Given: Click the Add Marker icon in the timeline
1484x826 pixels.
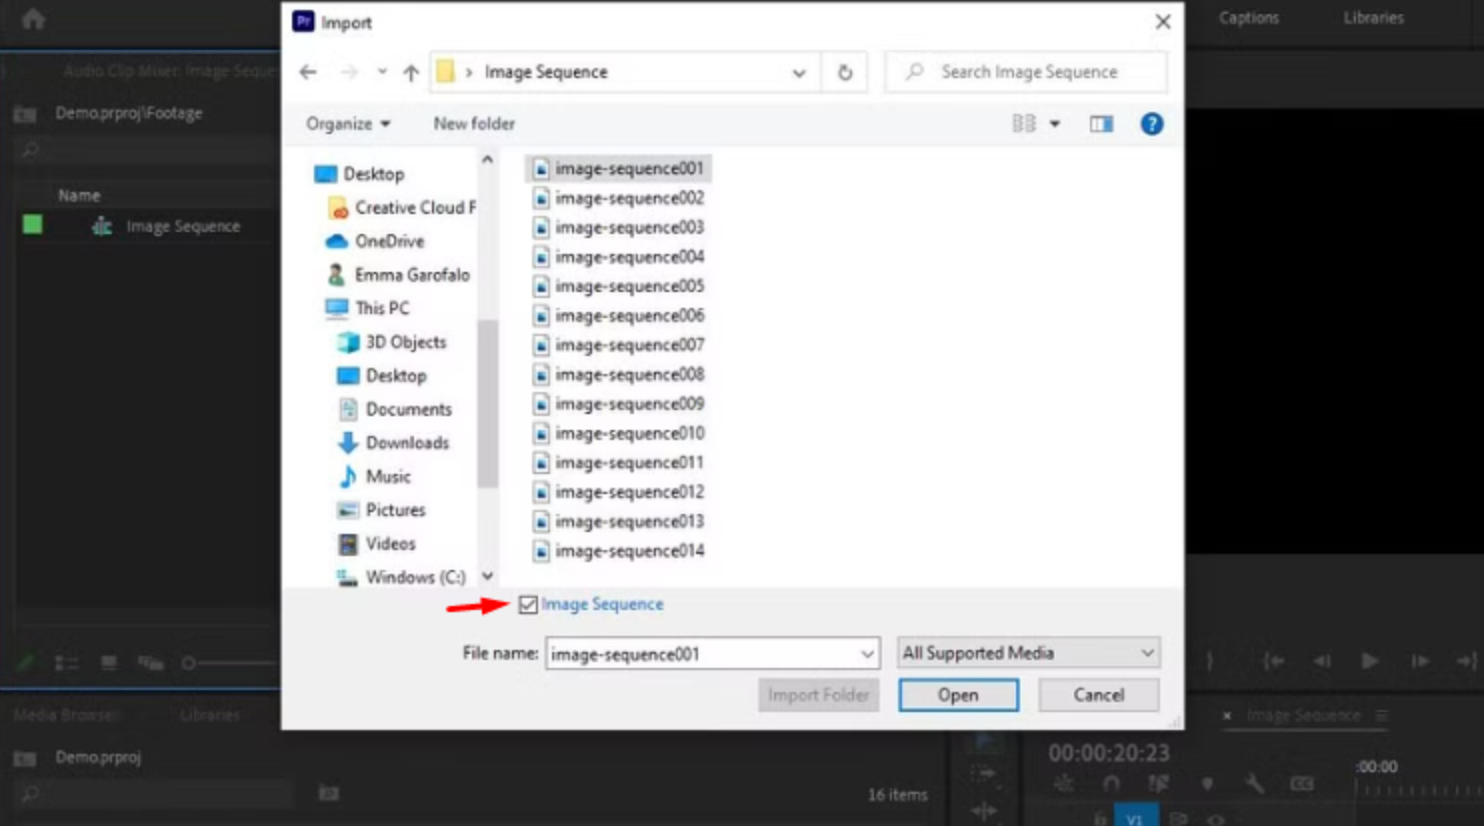Looking at the screenshot, I should (x=1209, y=783).
